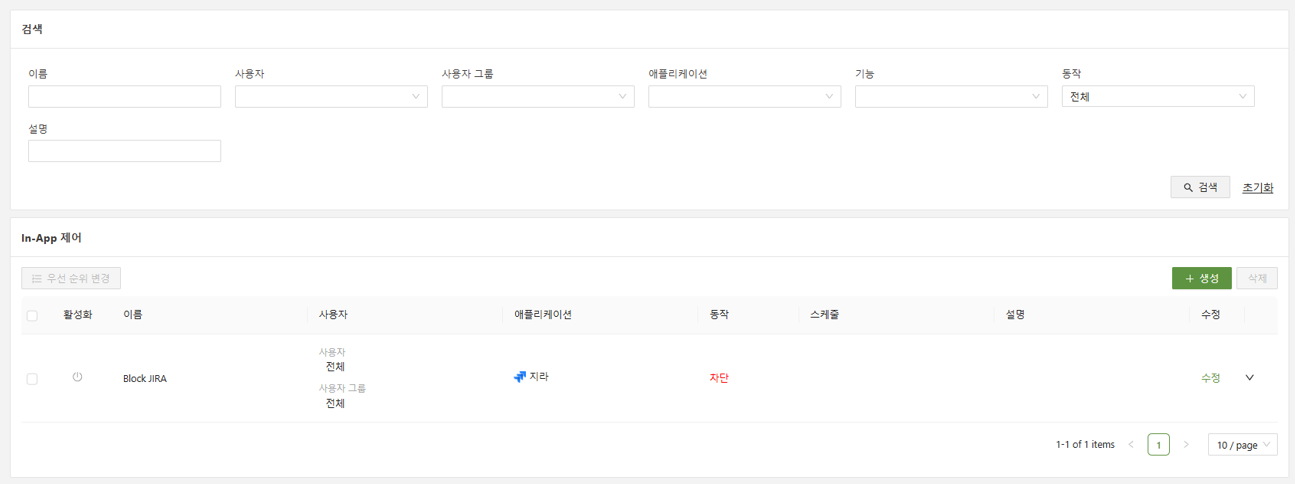The image size is (1295, 484).
Task: Open the 사용자 그룹 dropdown filter
Action: coord(538,97)
